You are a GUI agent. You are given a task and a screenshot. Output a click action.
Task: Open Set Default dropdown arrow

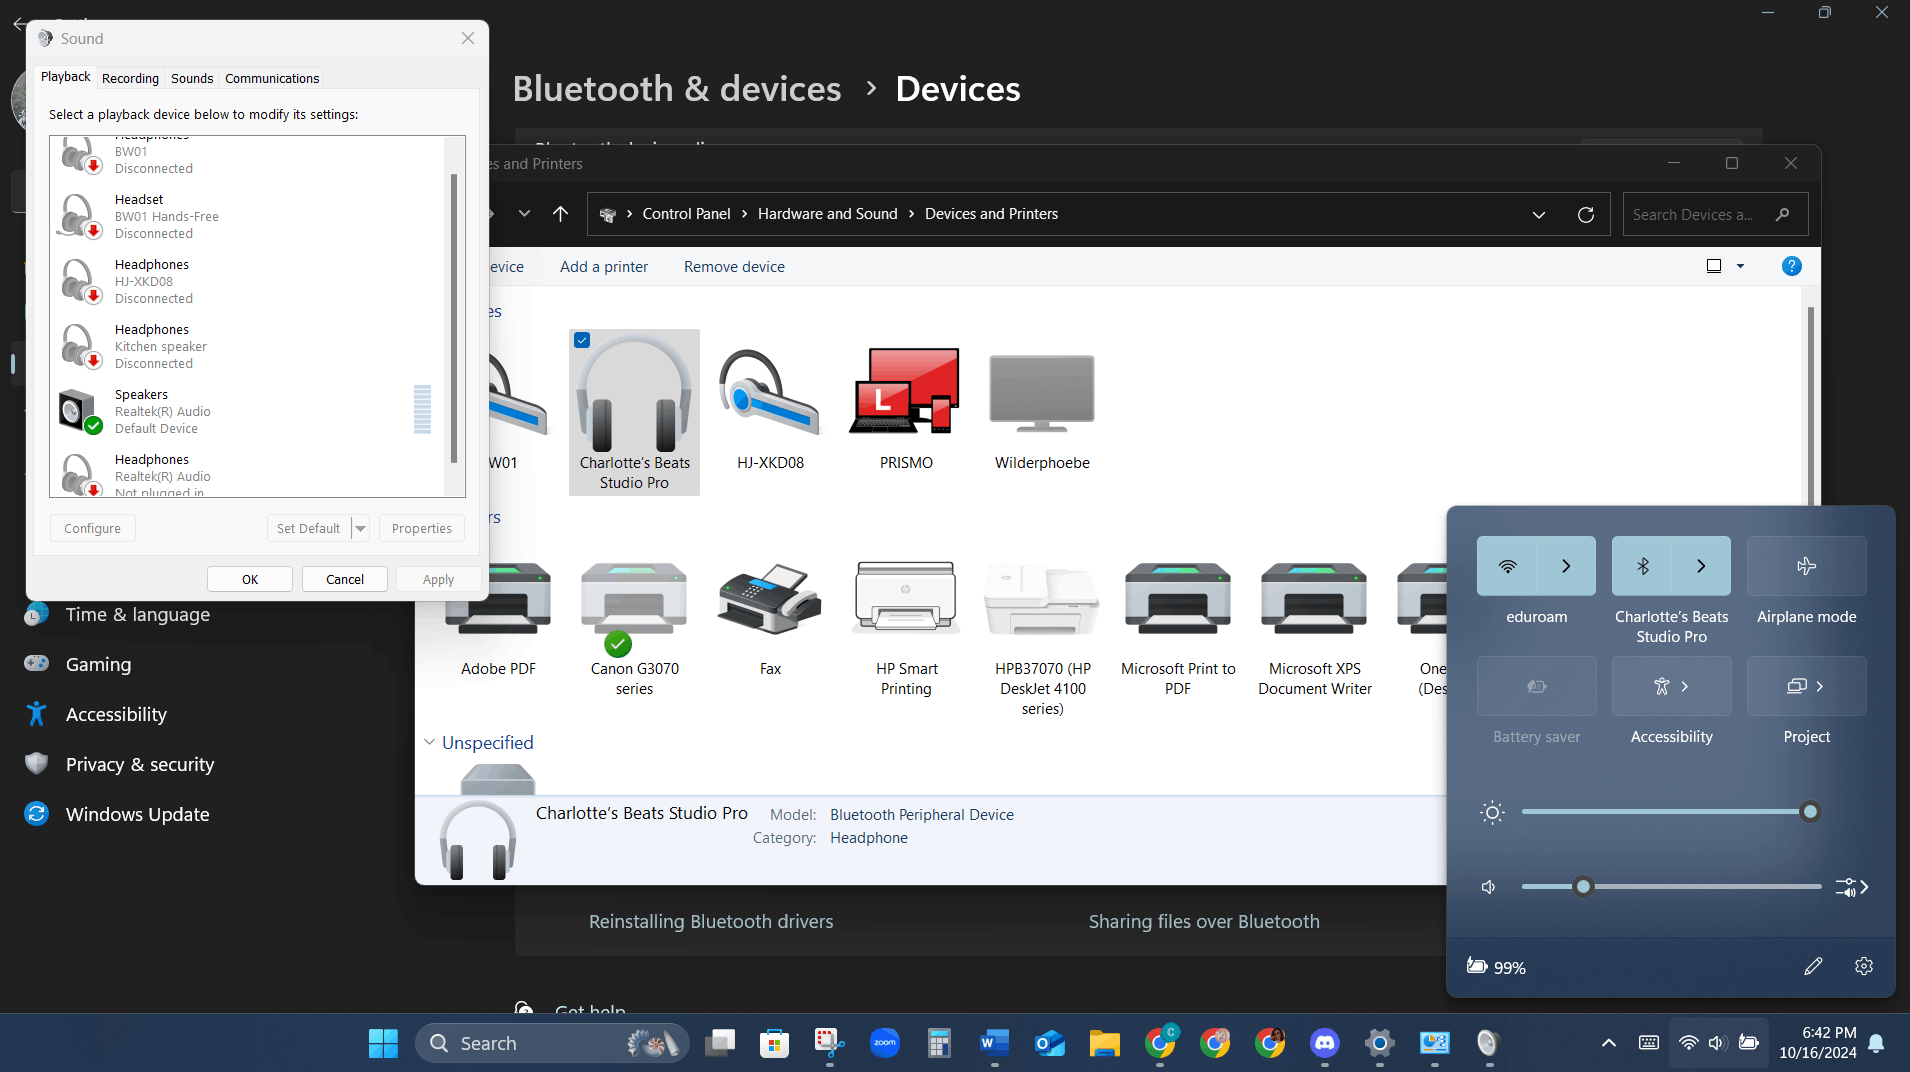tap(360, 528)
